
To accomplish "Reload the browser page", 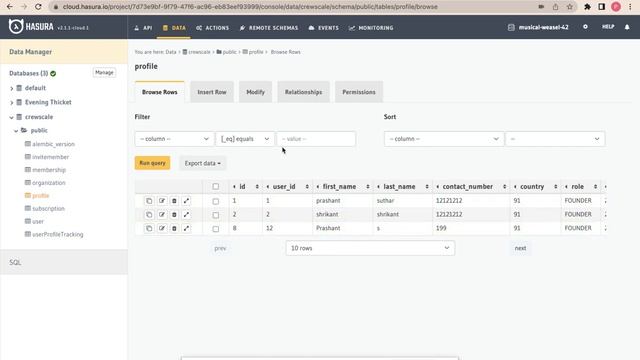I will (x=38, y=7).
